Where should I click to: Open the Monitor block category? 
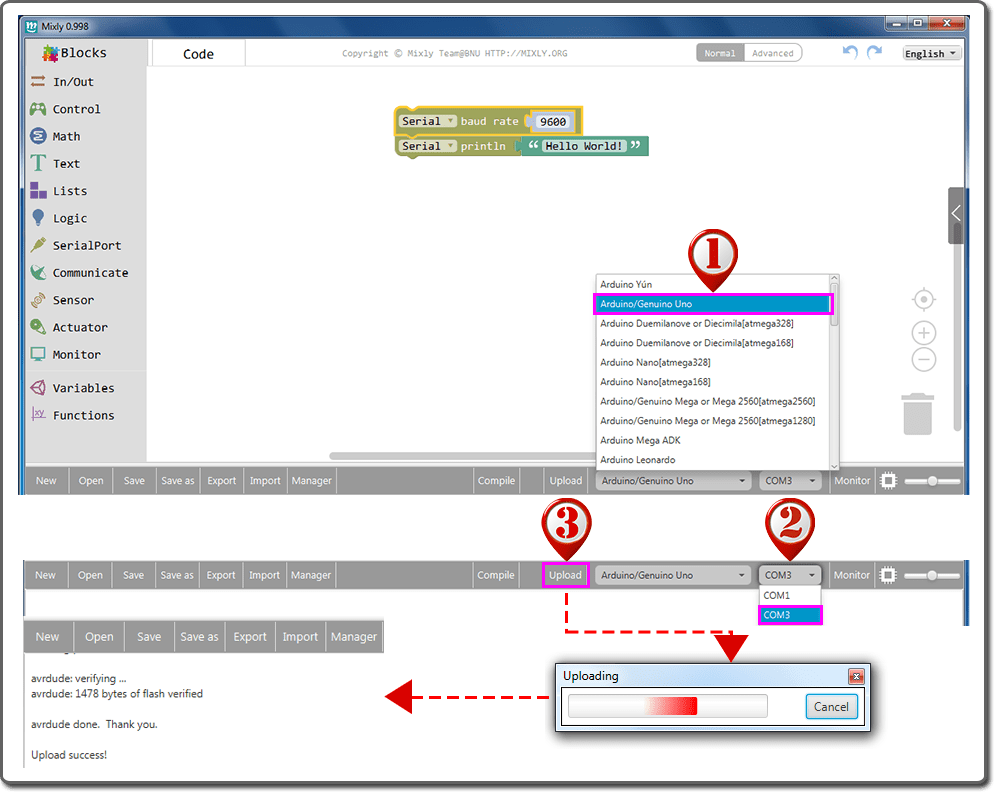pos(76,355)
